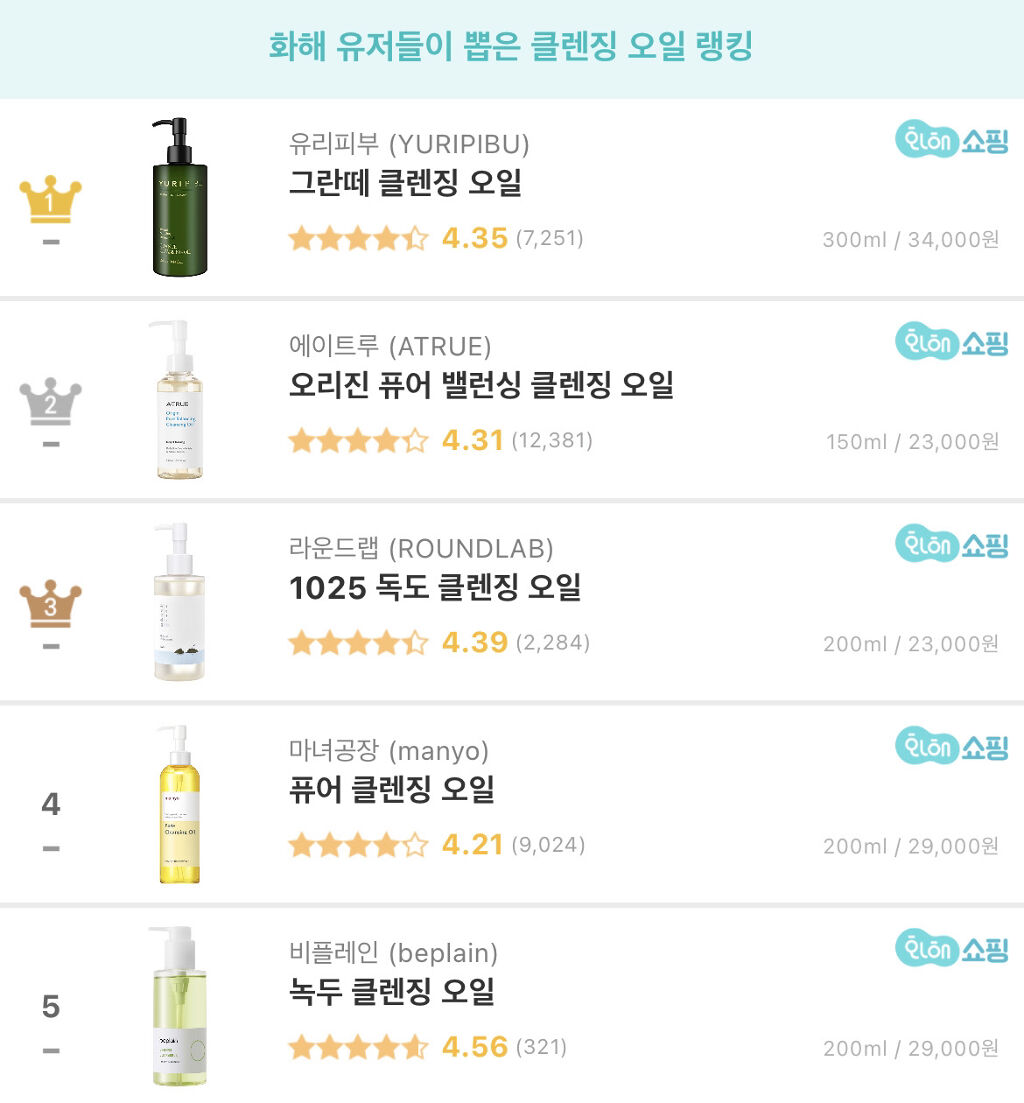Open the yellow manyo Pure Cleansing Oil image
This screenshot has height=1103, width=1024.
[x=179, y=805]
